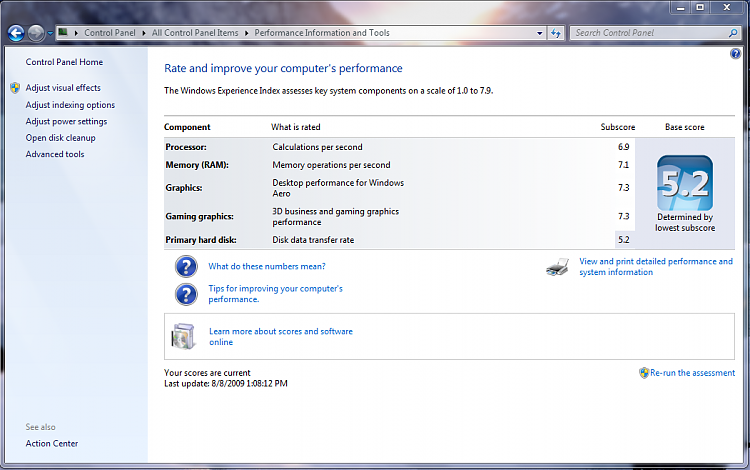This screenshot has width=750, height=470.
Task: Click Re-run the assessment
Action: click(x=692, y=373)
